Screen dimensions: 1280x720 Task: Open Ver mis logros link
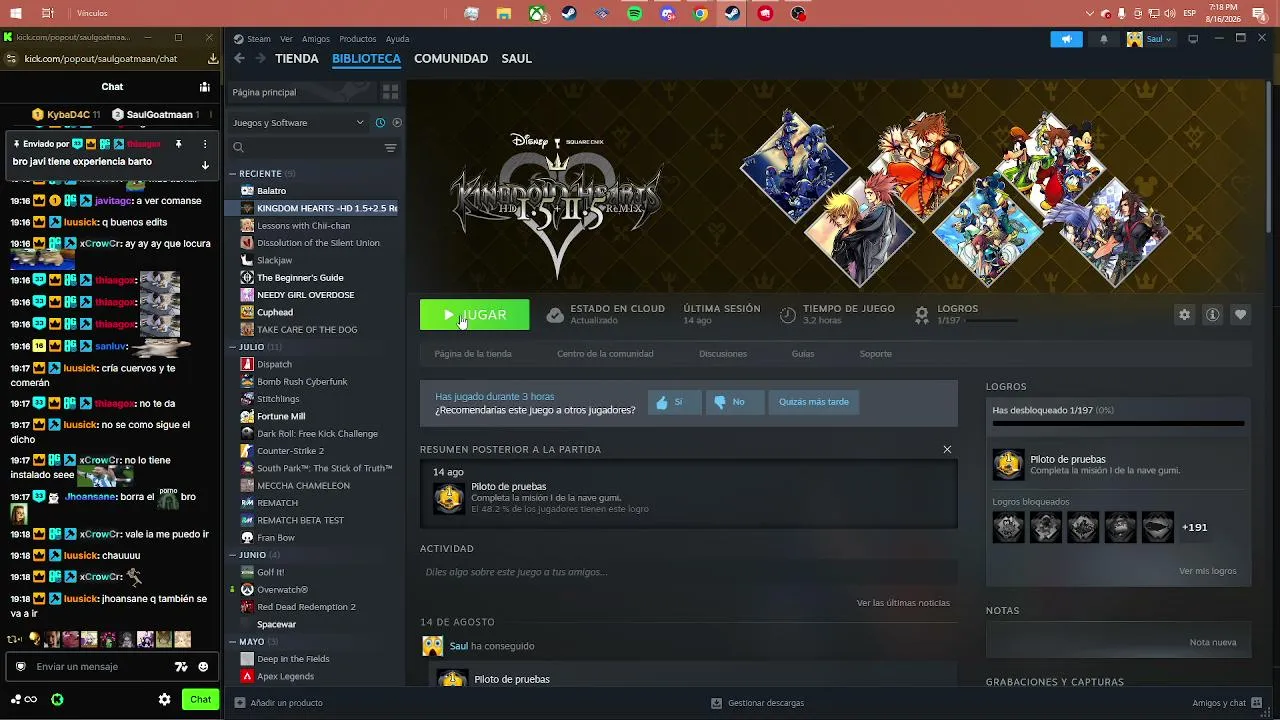click(x=1208, y=571)
